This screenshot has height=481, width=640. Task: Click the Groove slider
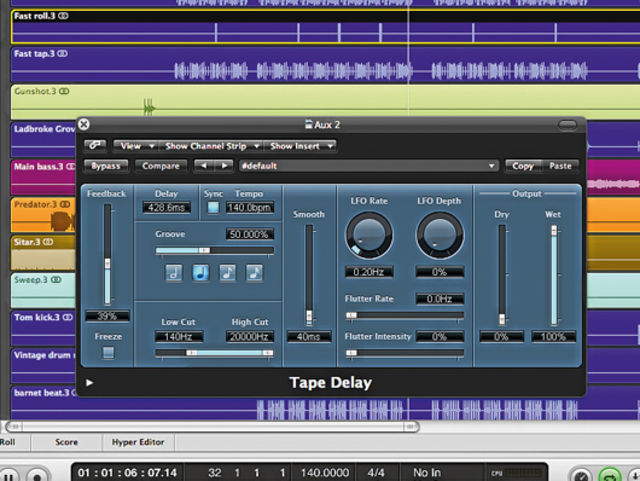click(x=214, y=250)
